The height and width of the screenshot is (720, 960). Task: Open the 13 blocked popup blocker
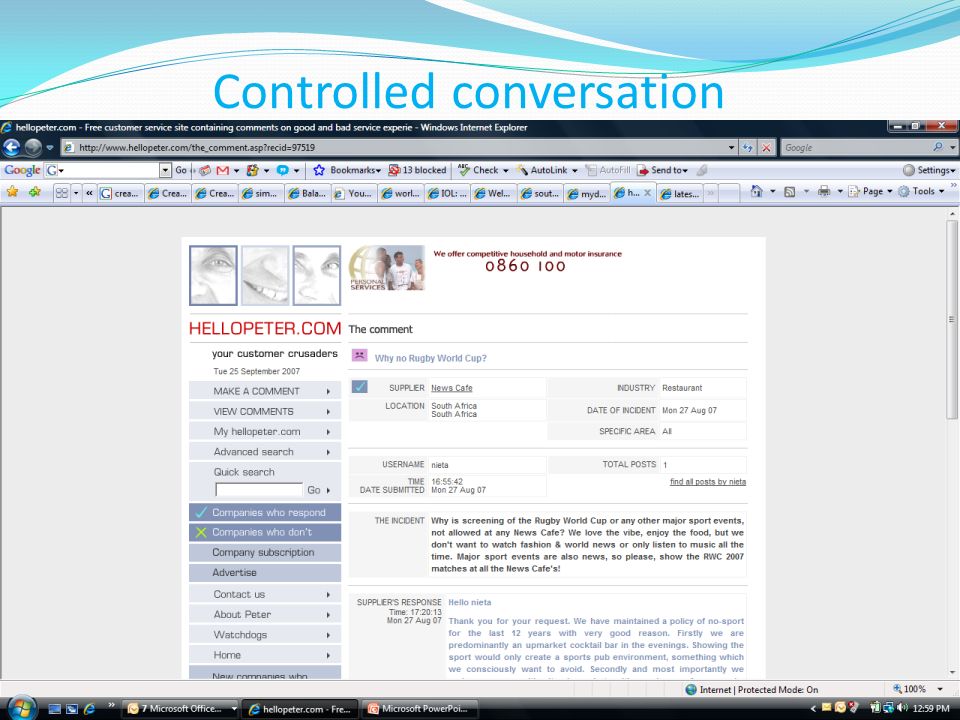pyautogui.click(x=418, y=170)
